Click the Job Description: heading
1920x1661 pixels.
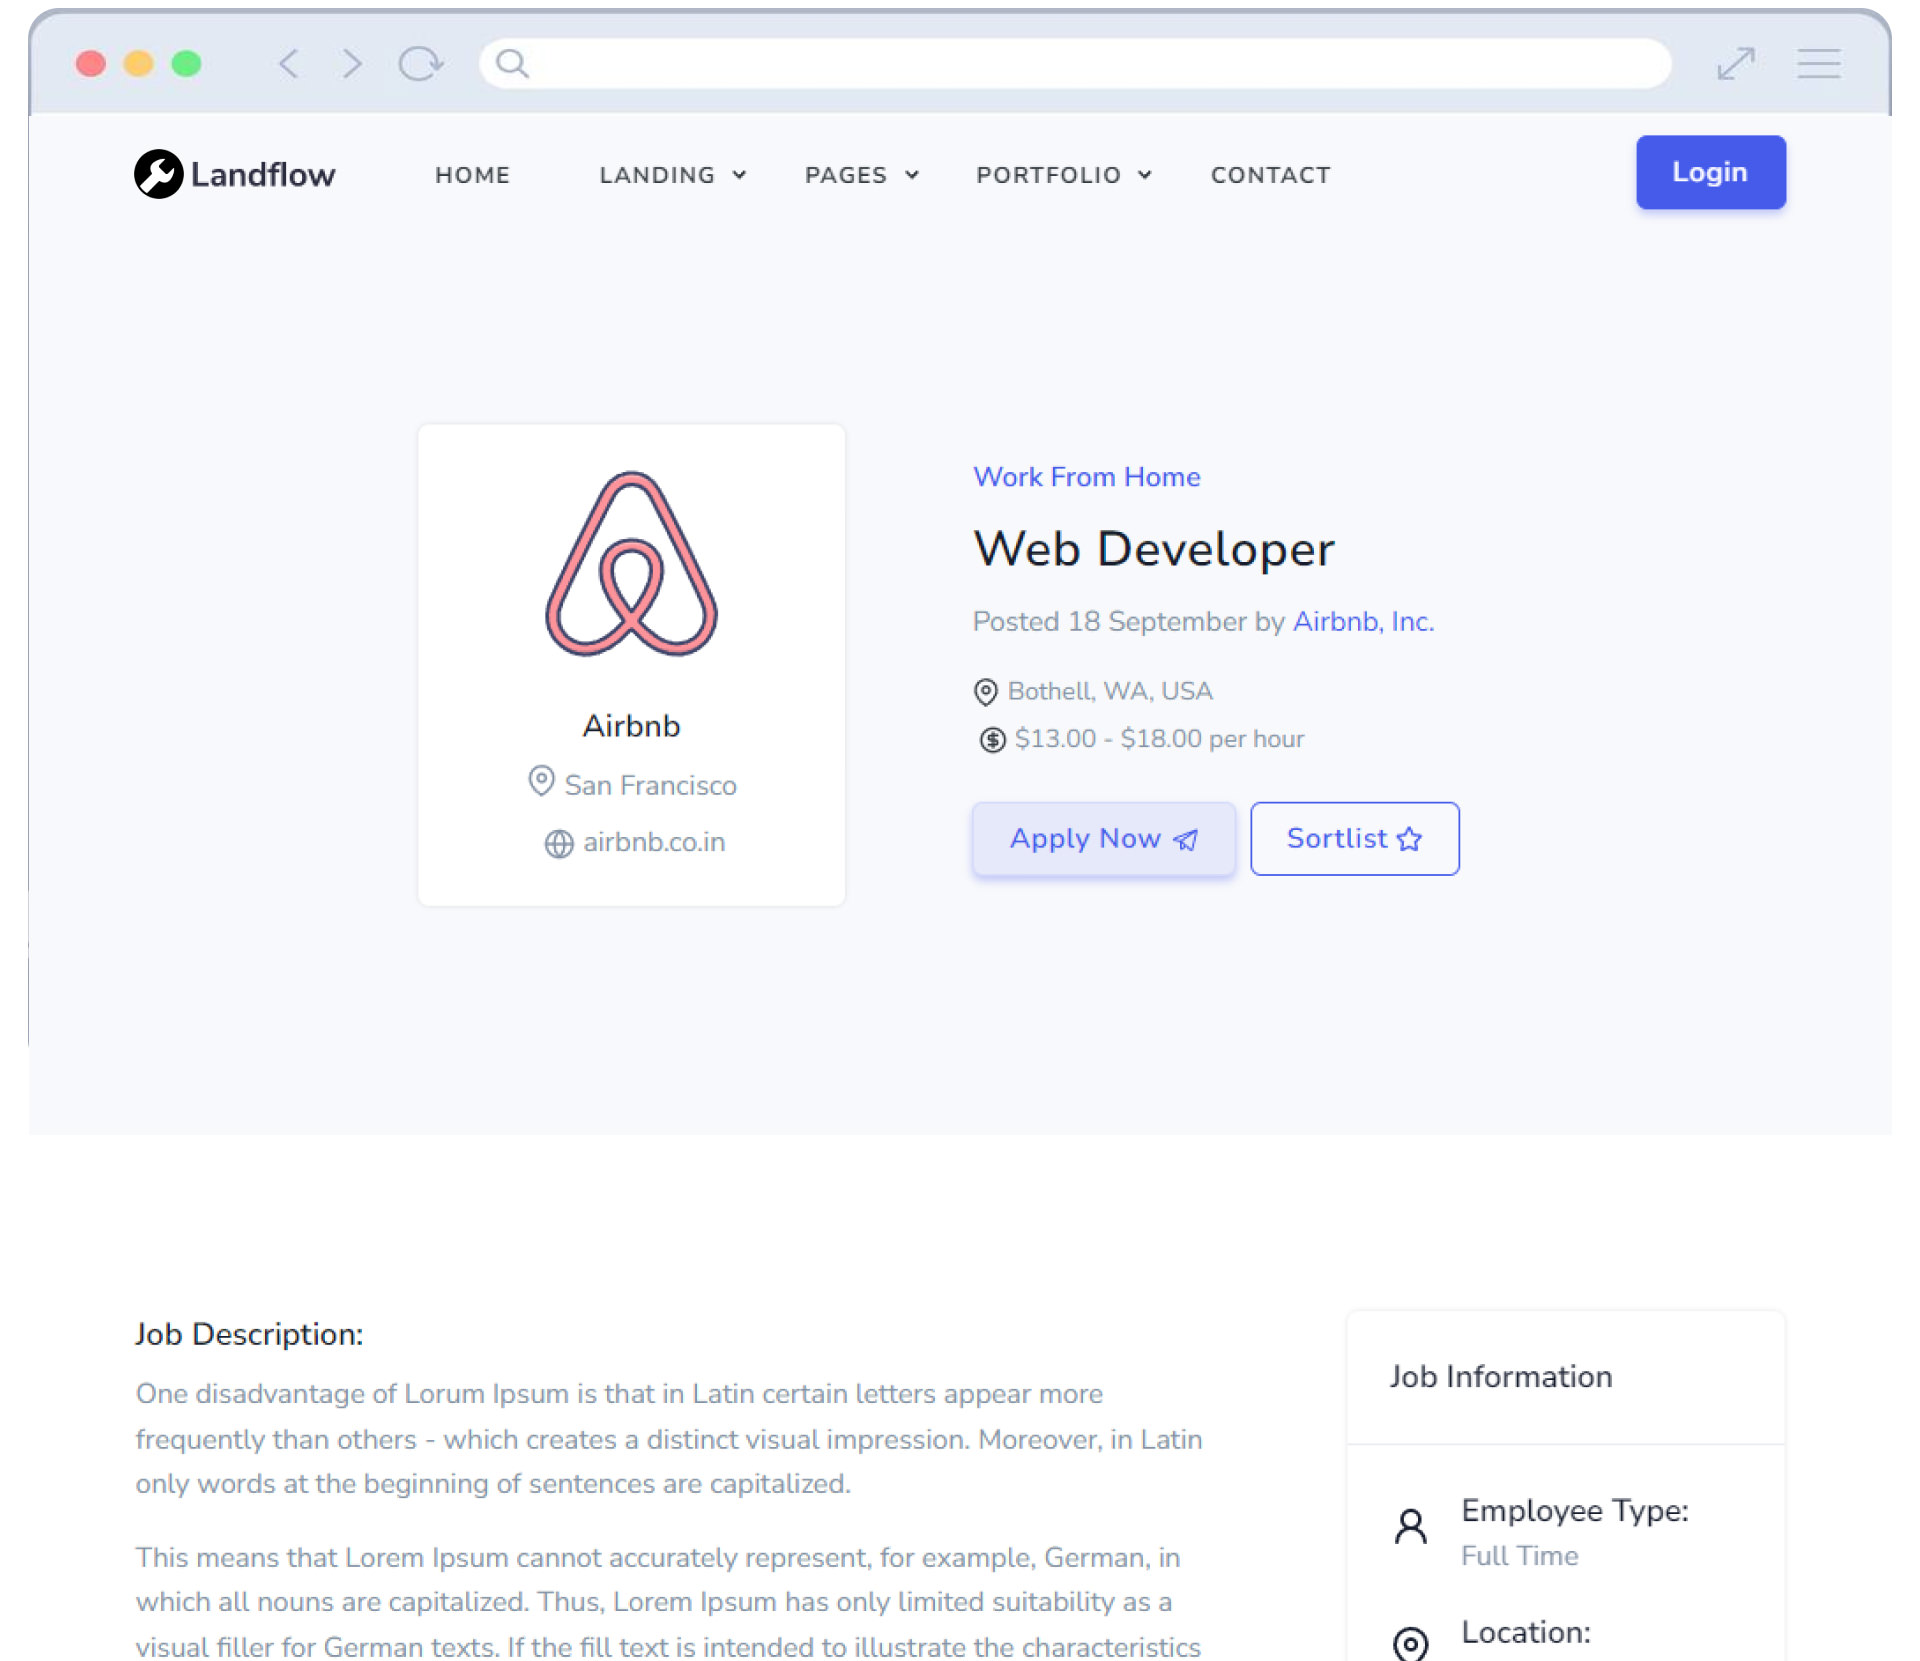pos(249,1334)
